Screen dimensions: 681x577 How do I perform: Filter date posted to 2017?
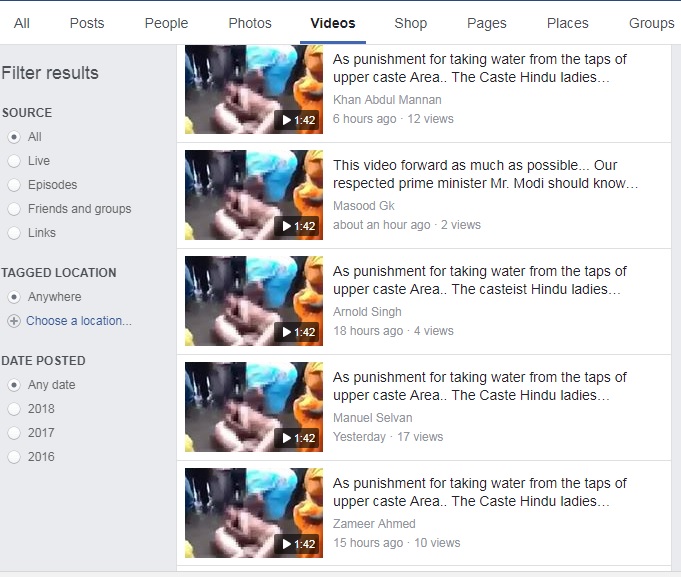click(x=14, y=433)
